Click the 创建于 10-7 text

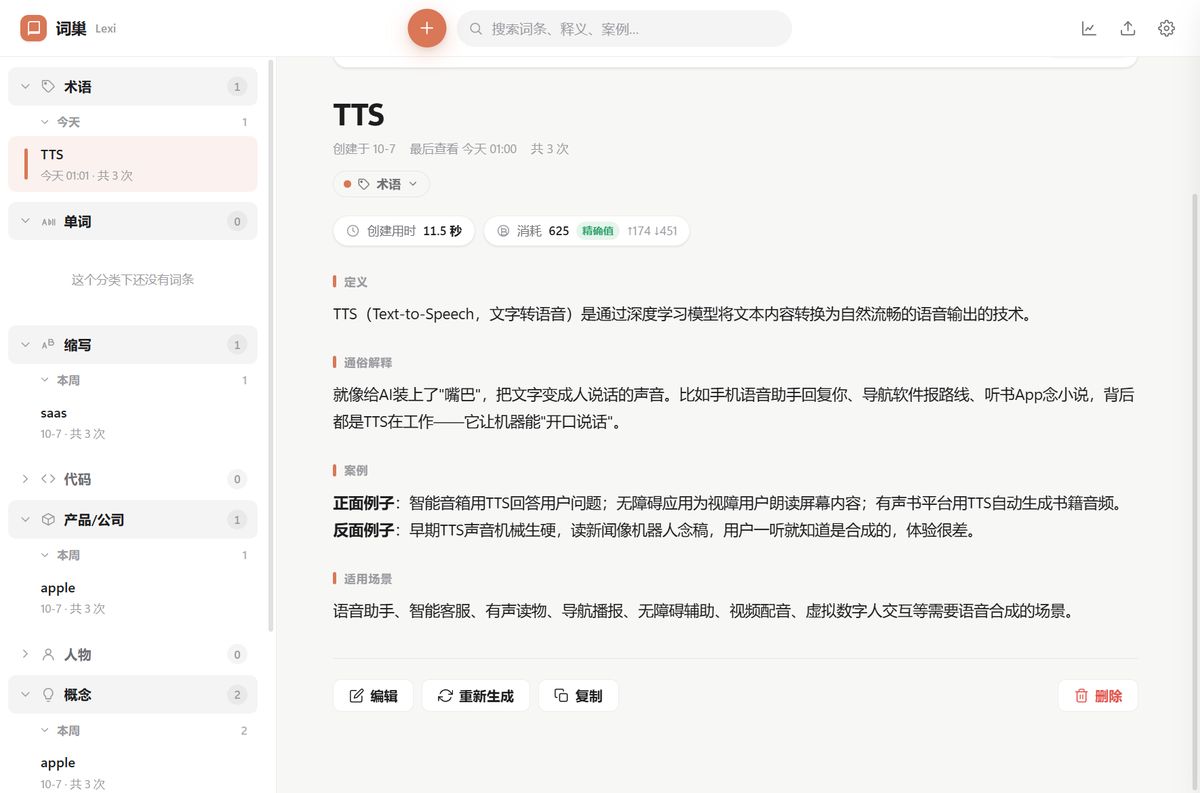coord(364,149)
